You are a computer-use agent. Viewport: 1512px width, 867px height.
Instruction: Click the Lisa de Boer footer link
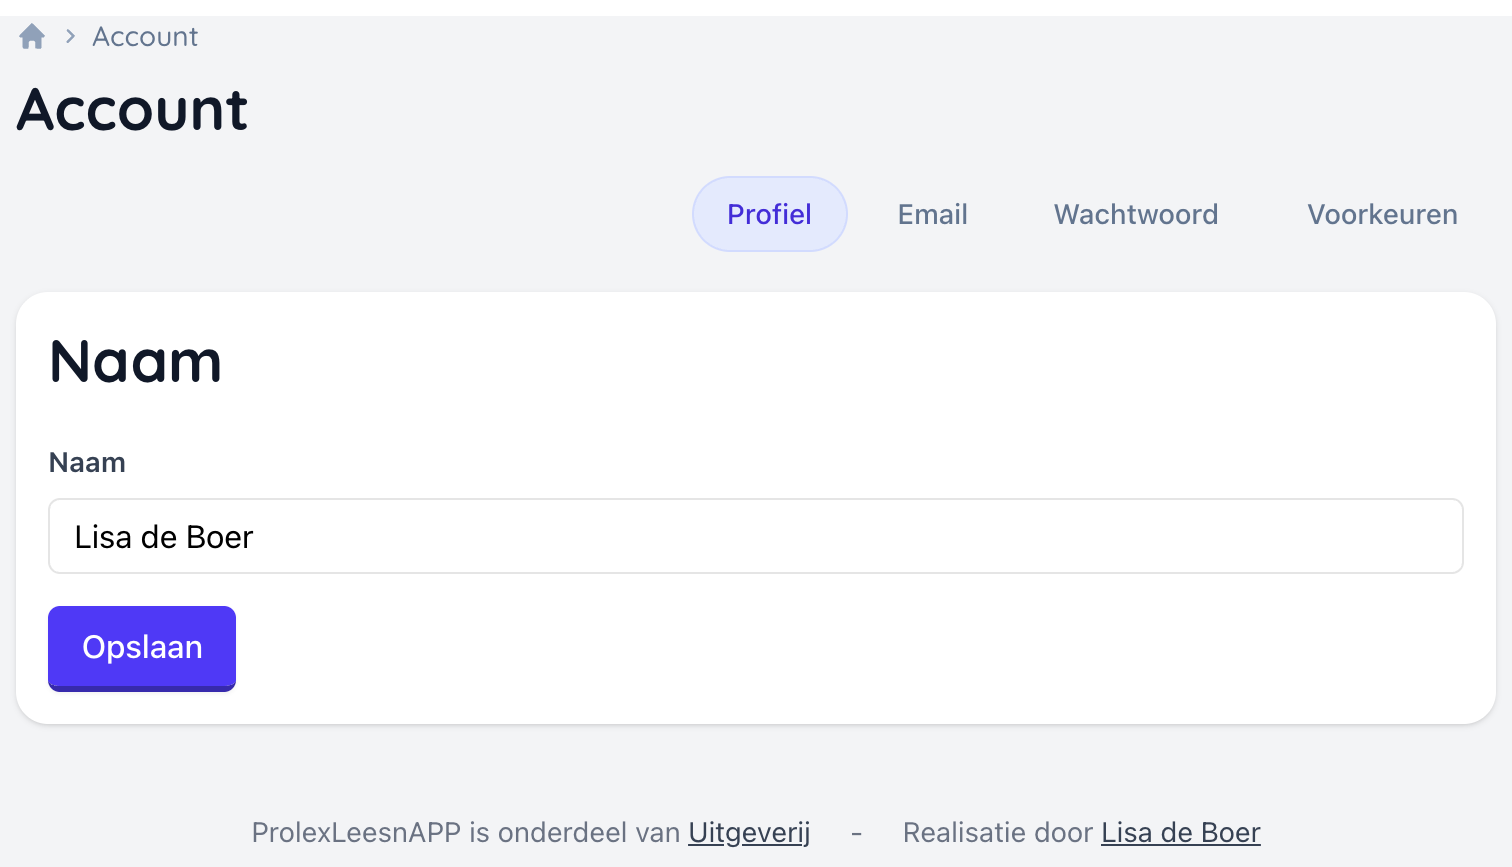(x=1180, y=832)
